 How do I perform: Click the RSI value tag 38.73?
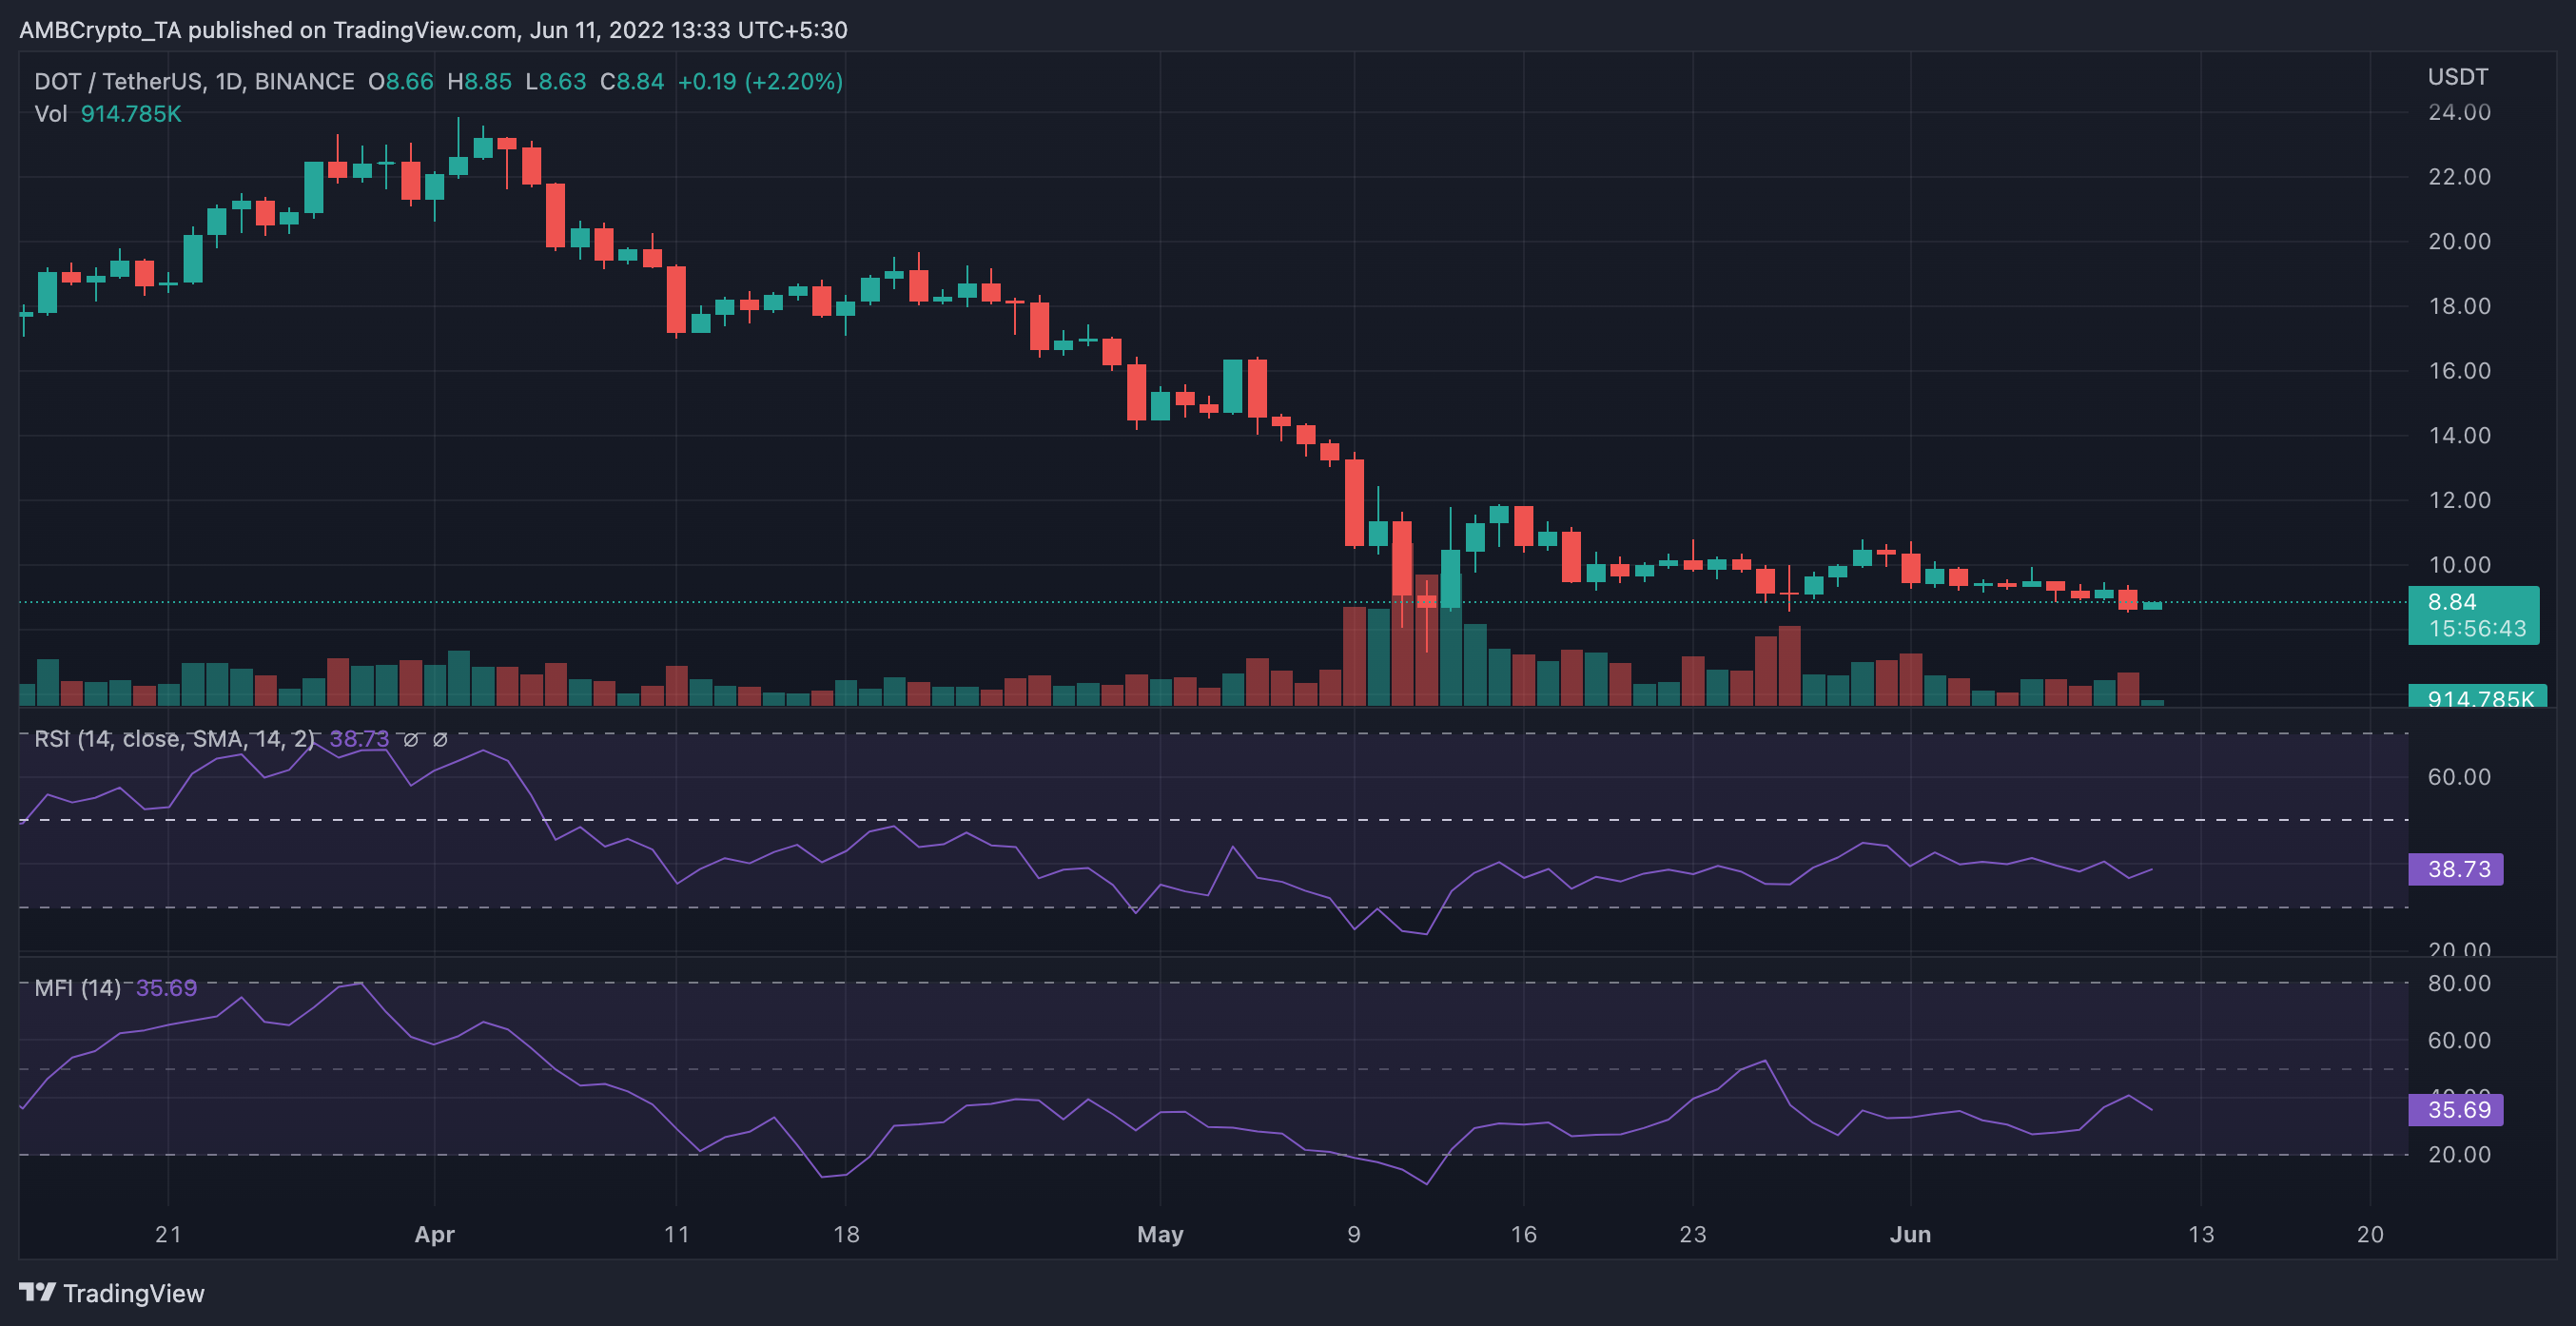click(x=2456, y=868)
